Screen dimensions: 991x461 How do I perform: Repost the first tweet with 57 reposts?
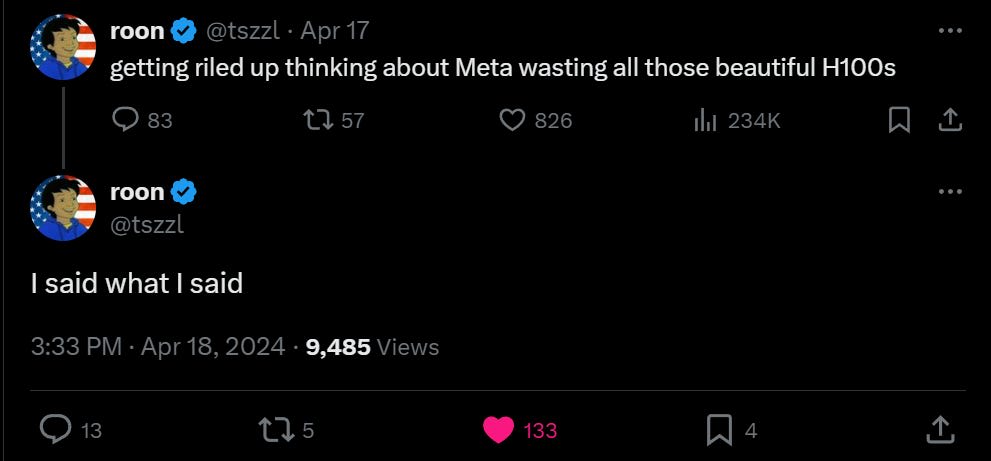(317, 121)
